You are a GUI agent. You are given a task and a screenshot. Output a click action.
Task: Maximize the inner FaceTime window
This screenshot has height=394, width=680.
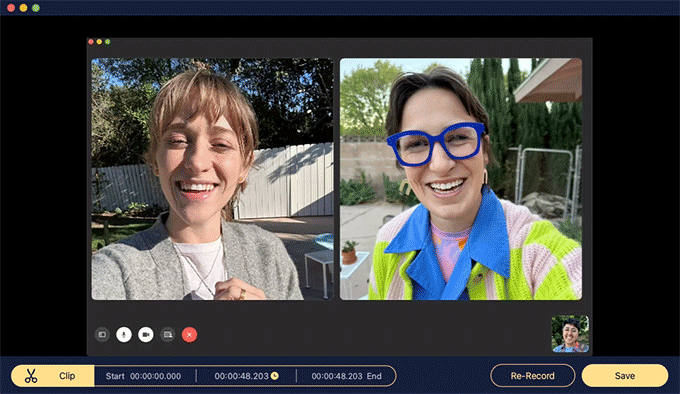[x=108, y=42]
